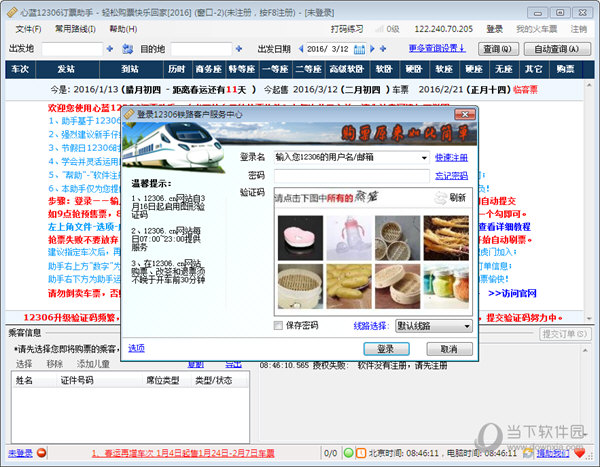Click the red heart donate icon
600x467 pixels.
[580, 453]
